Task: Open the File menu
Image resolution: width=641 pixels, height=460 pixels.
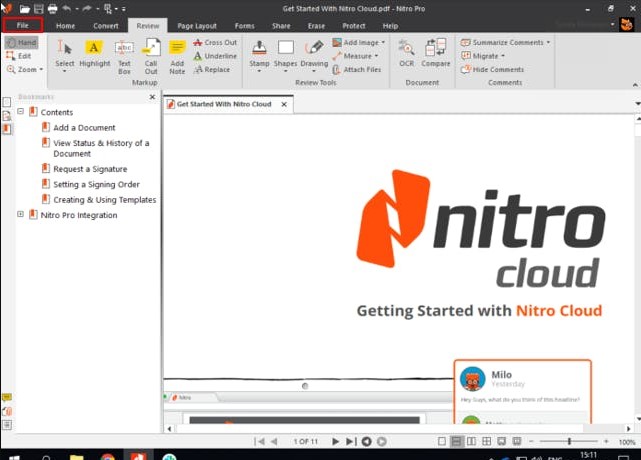Action: [x=22, y=25]
